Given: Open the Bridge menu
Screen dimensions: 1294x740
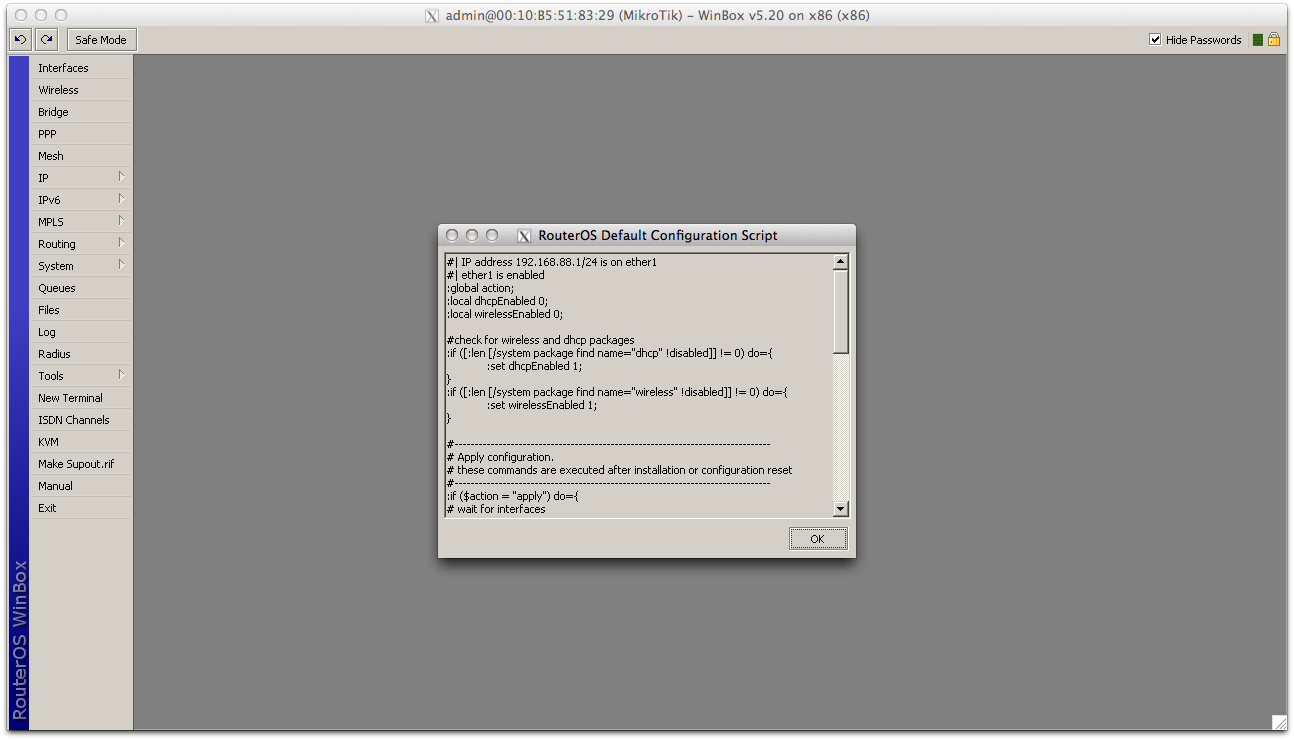Looking at the screenshot, I should click(x=81, y=112).
